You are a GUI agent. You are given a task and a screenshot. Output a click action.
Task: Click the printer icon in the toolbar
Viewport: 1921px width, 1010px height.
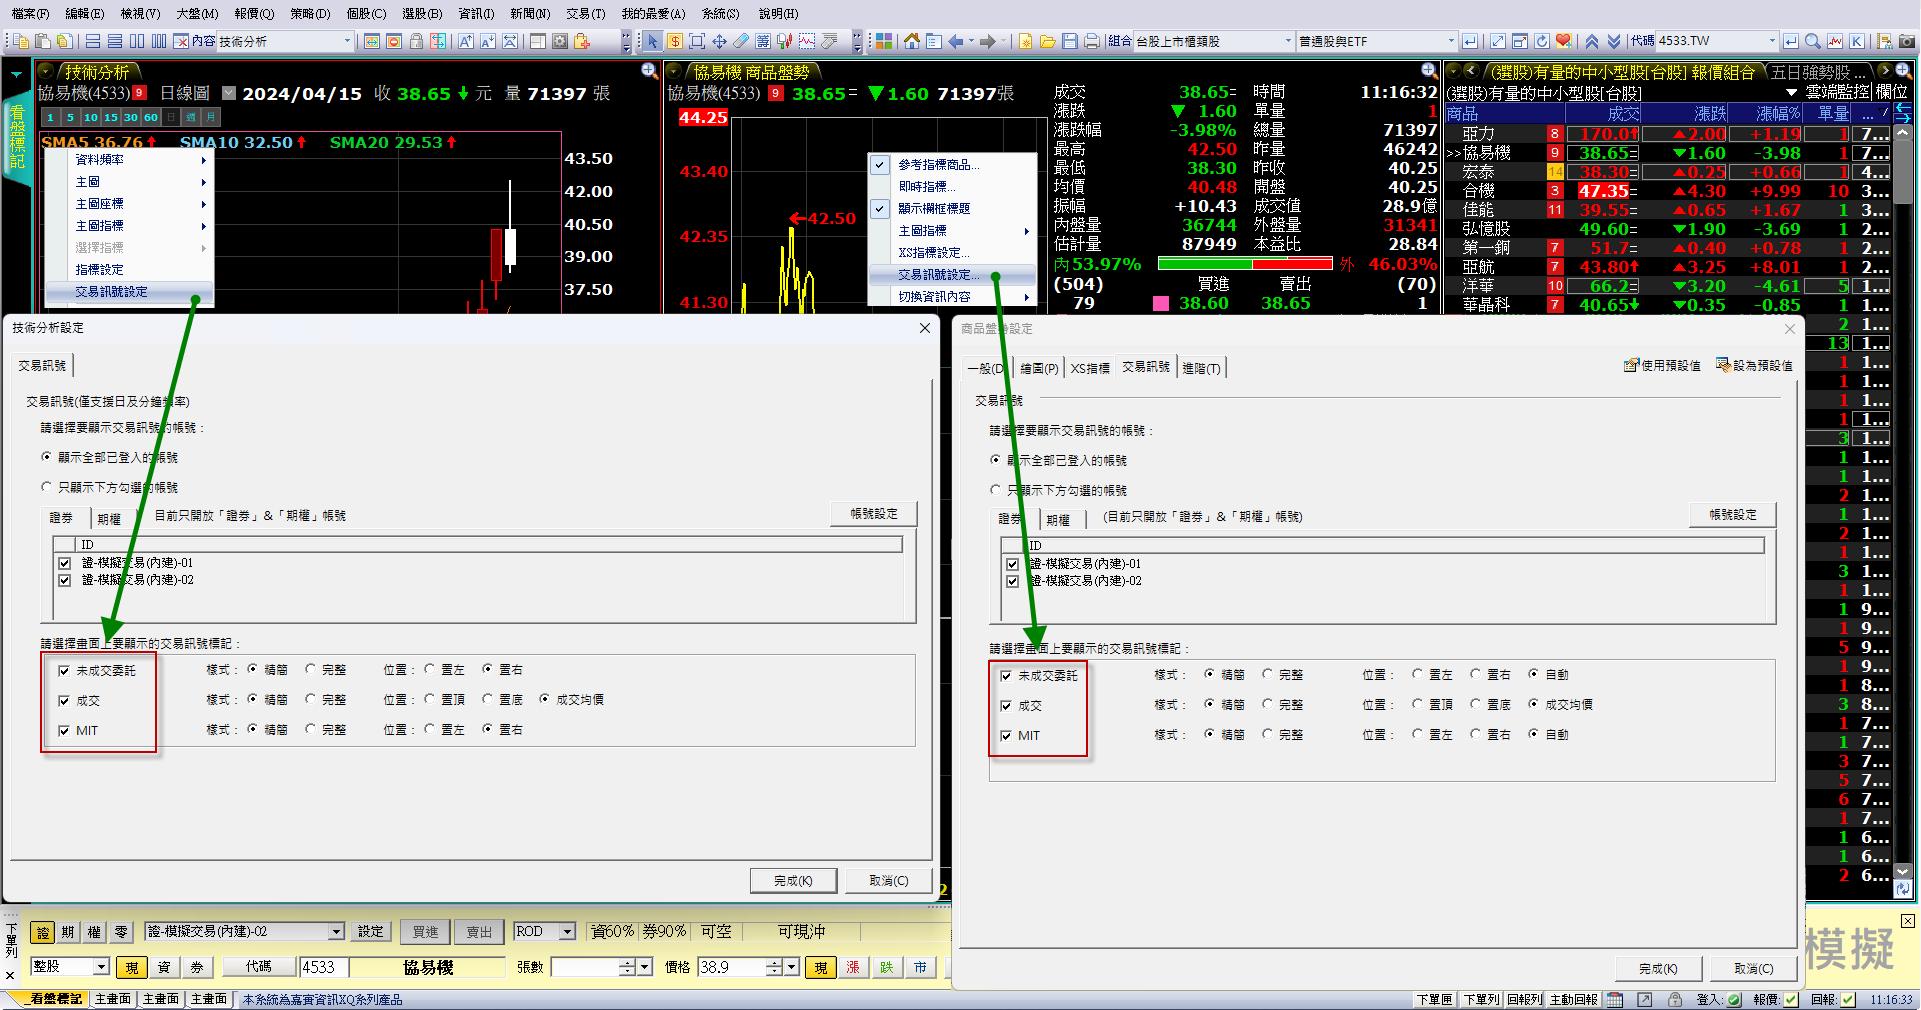[1091, 41]
